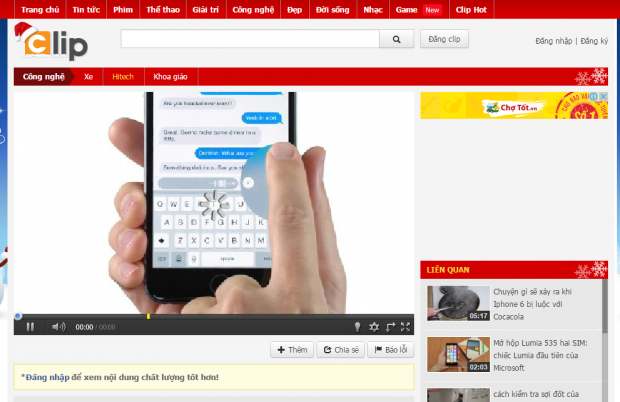Image resolution: width=620 pixels, height=402 pixels.
Task: Mute the video player volume
Action: point(58,326)
